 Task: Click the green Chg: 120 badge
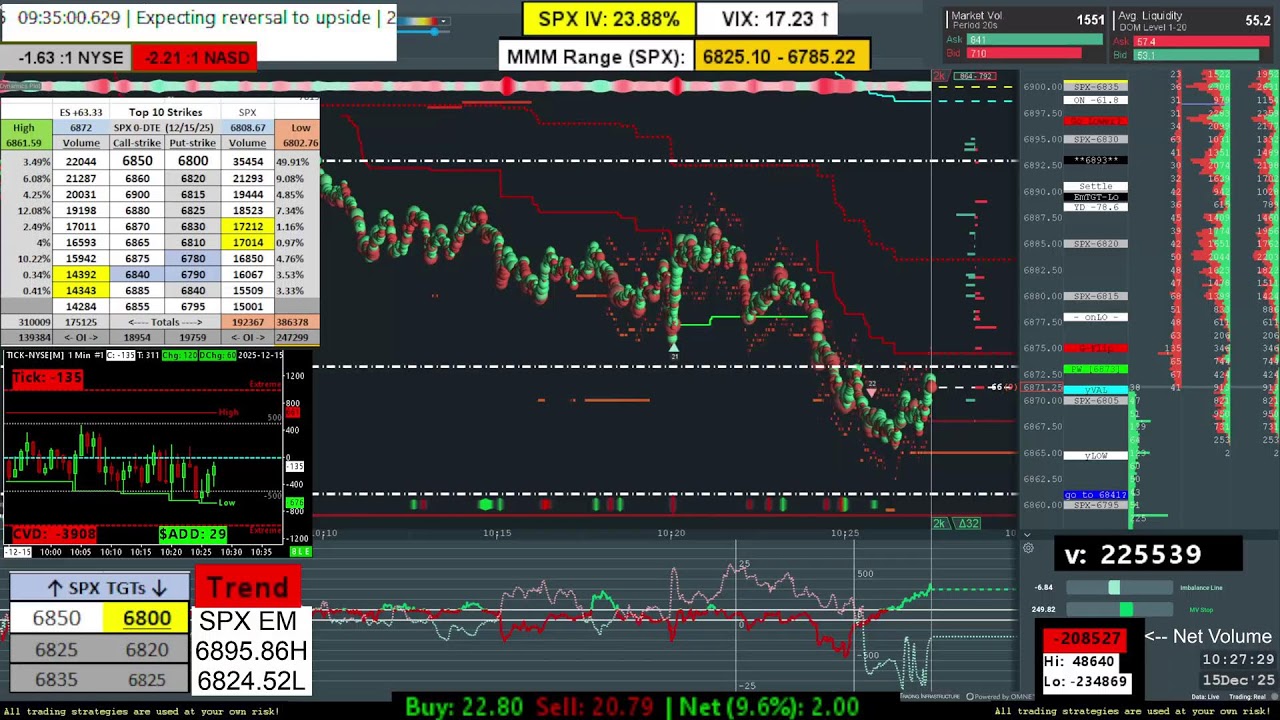[181, 355]
